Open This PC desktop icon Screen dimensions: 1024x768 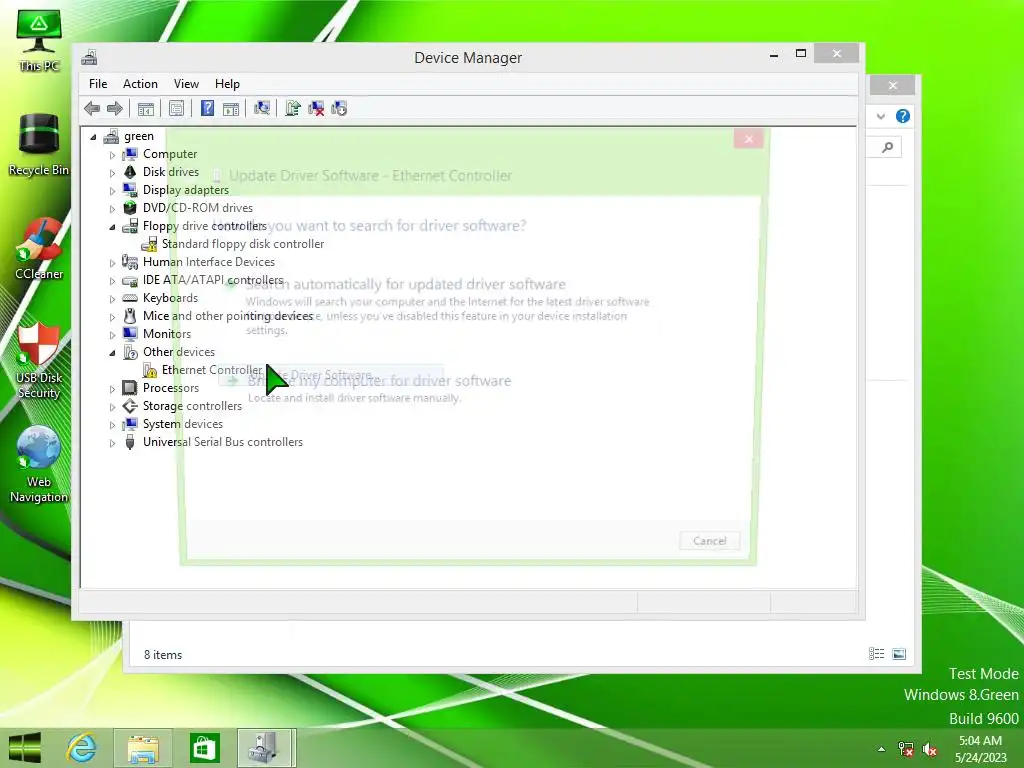[39, 40]
